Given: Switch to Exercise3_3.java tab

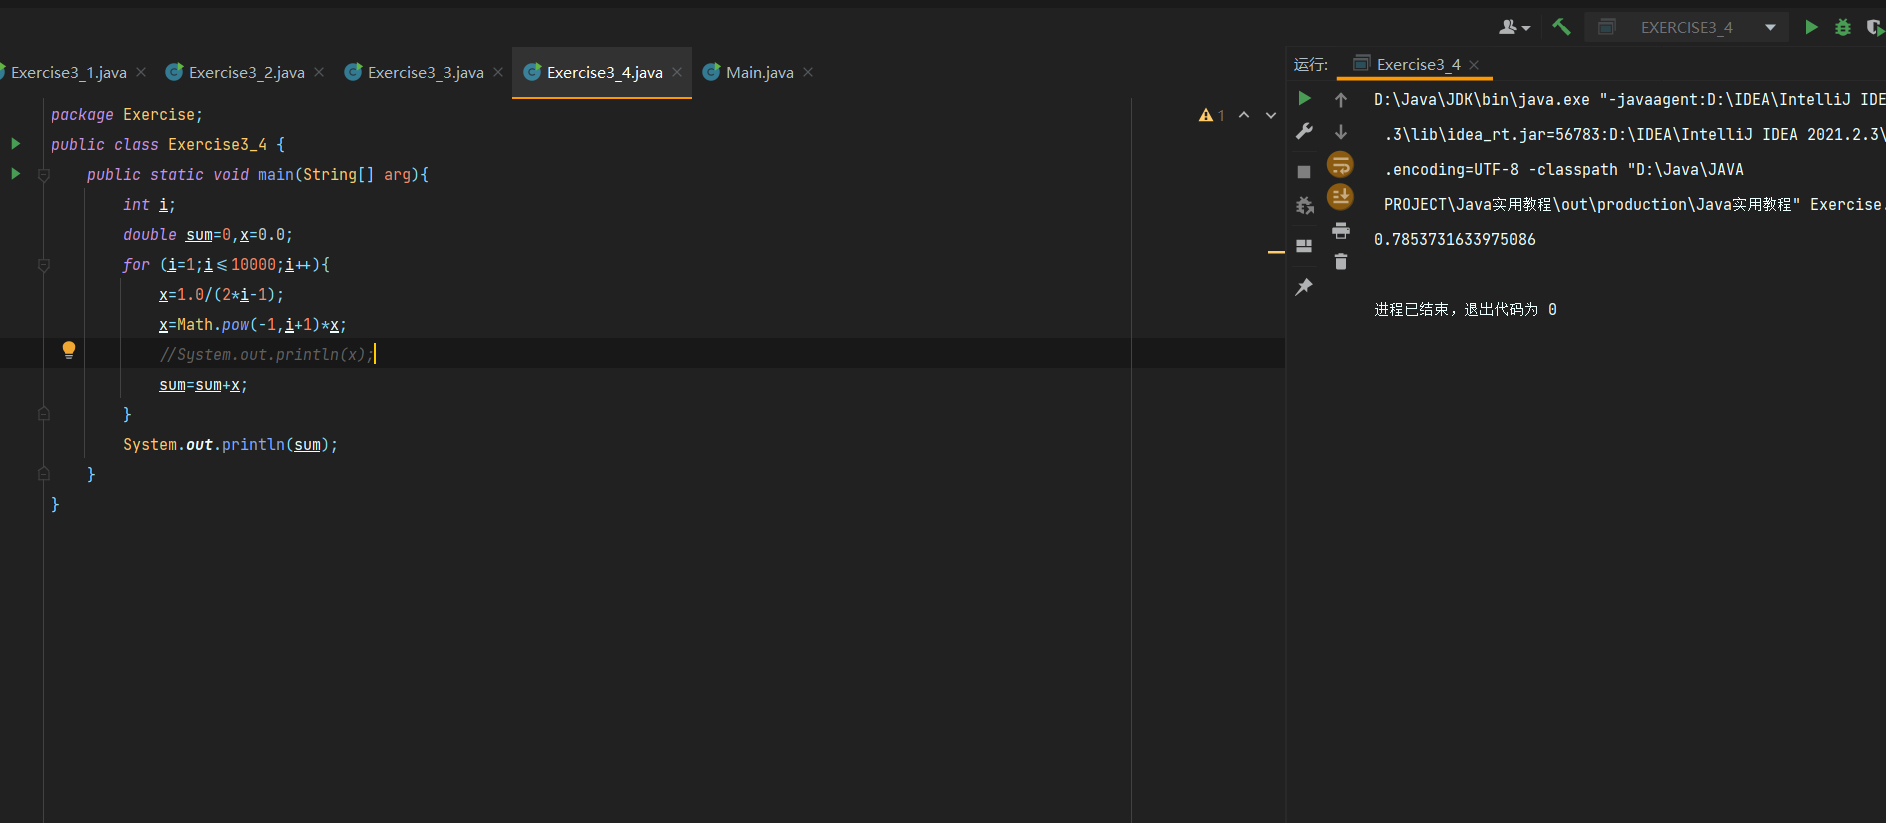Looking at the screenshot, I should tap(425, 72).
